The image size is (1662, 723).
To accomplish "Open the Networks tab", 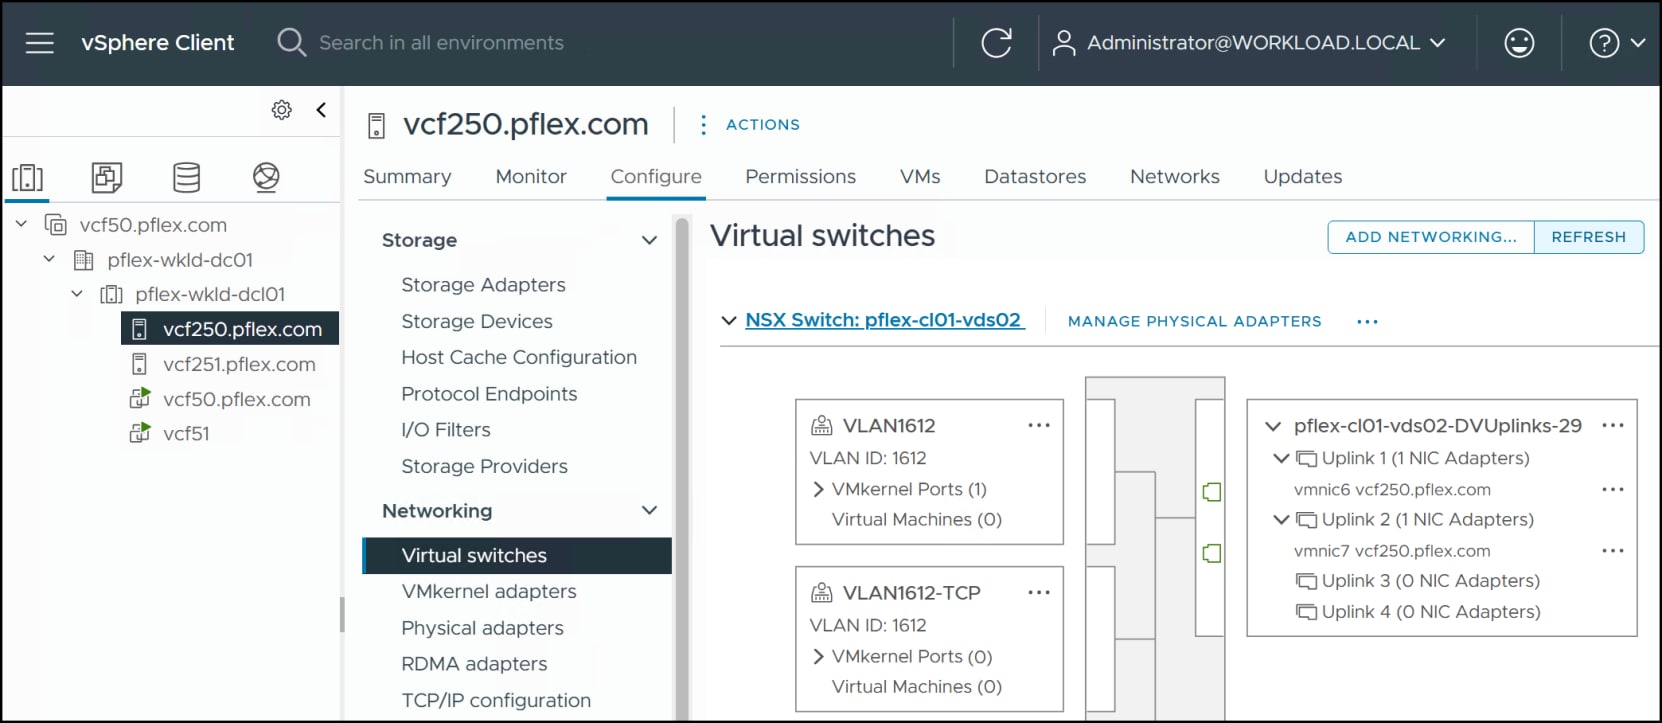I will [1175, 177].
